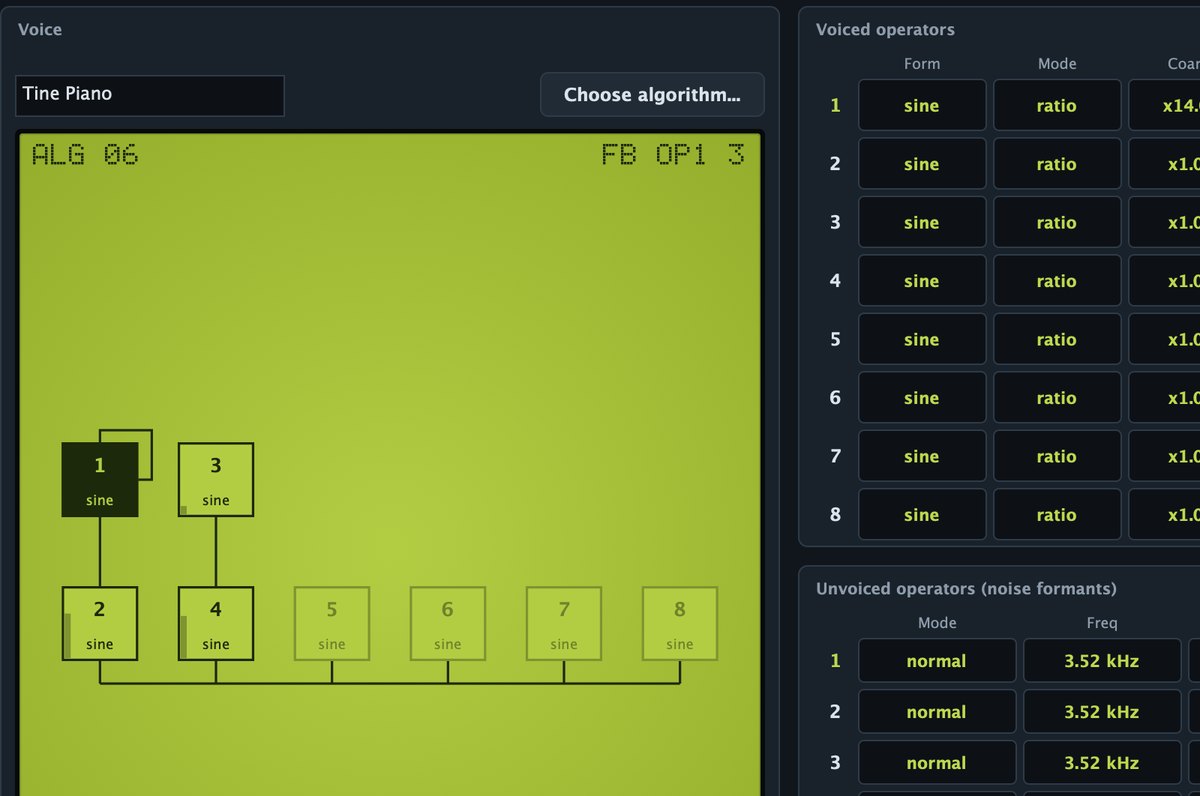Select dimmed operator 6 box in diagram
Image resolution: width=1200 pixels, height=796 pixels.
448,623
